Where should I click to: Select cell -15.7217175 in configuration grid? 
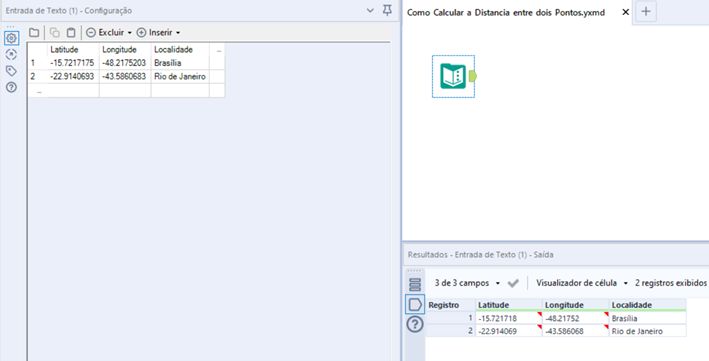pyautogui.click(x=73, y=63)
